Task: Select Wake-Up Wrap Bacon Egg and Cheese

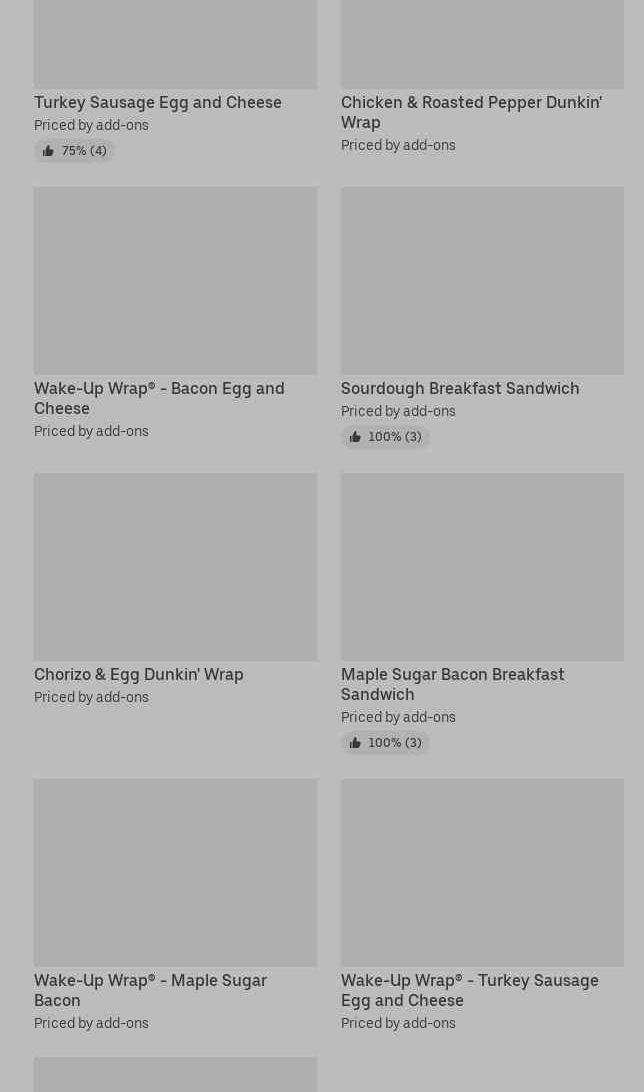Action: pos(159,398)
